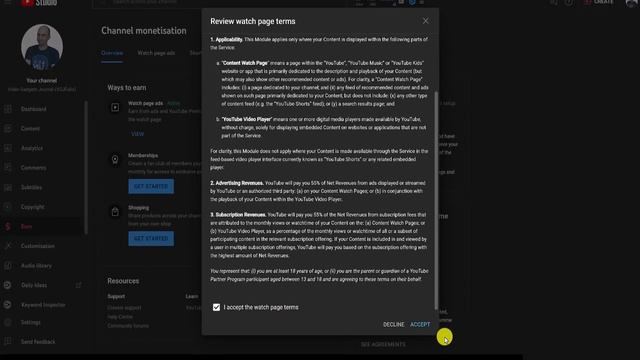
Task: Open Daily Ideas external link icon
Action: [78, 285]
